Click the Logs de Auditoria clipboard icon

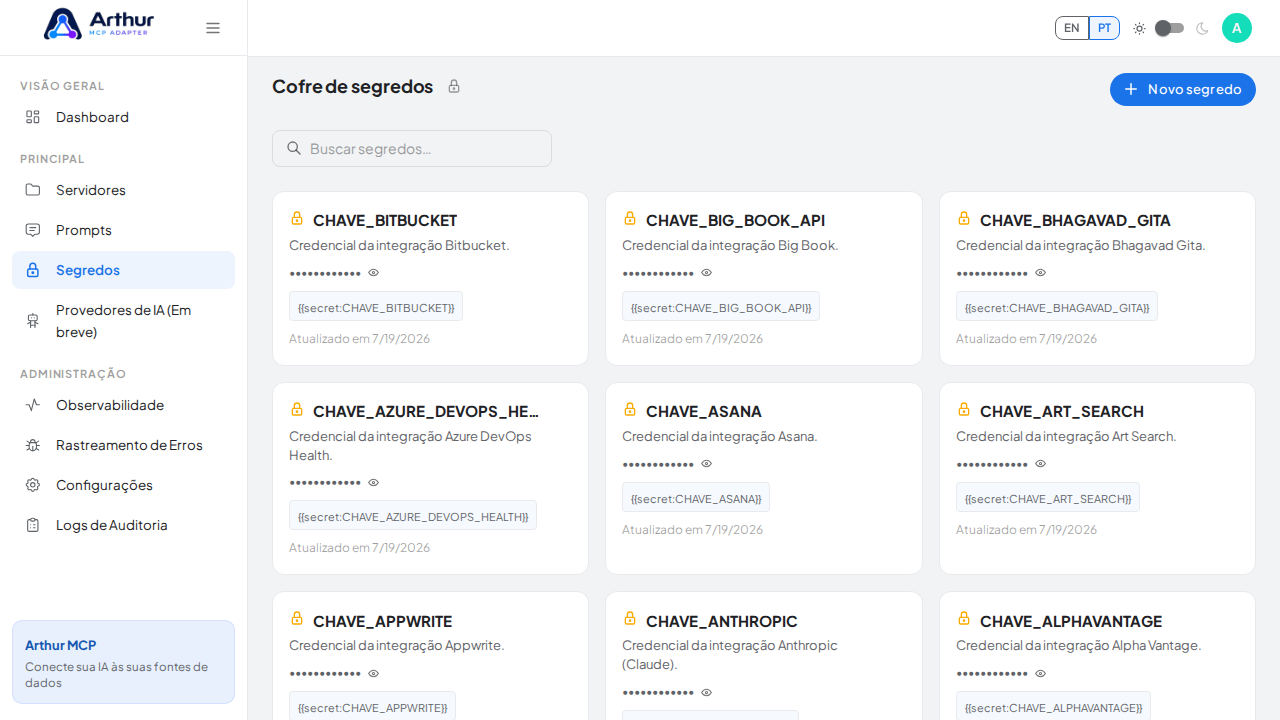pos(33,525)
